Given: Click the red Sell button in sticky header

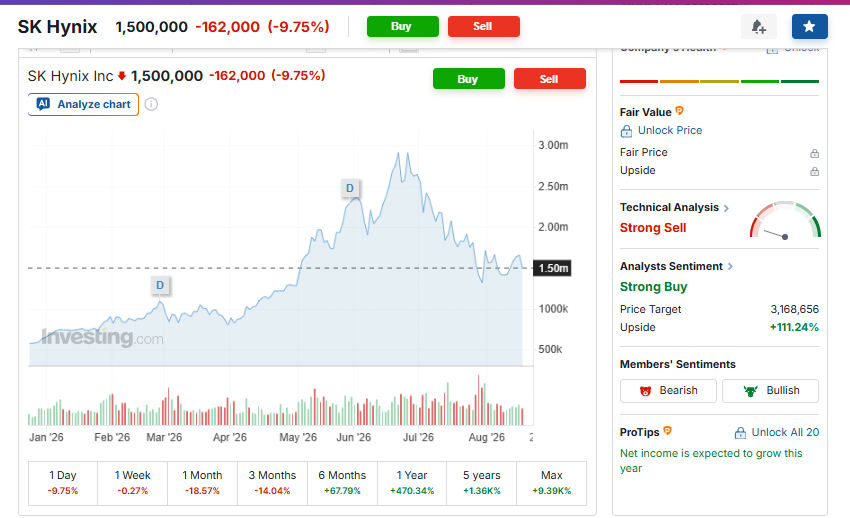Looking at the screenshot, I should (484, 26).
